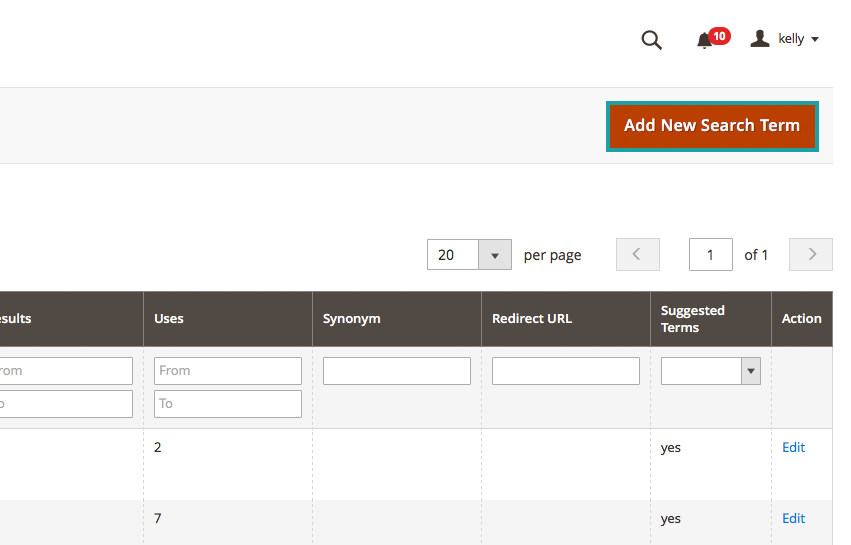Viewport: 851px width, 545px height.
Task: Expand the per page dropdown
Action: pyautogui.click(x=494, y=255)
